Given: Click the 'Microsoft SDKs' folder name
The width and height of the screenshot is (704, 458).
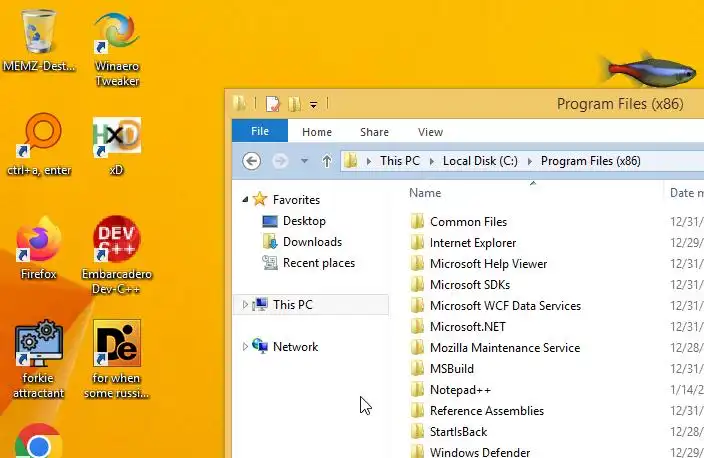Looking at the screenshot, I should pos(470,285).
